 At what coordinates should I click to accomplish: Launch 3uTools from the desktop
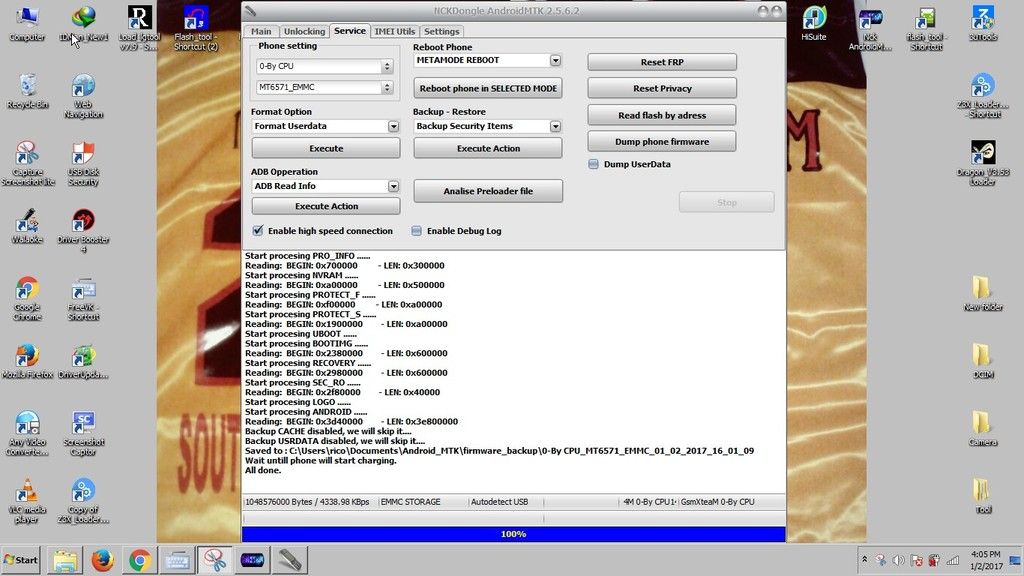coord(981,18)
